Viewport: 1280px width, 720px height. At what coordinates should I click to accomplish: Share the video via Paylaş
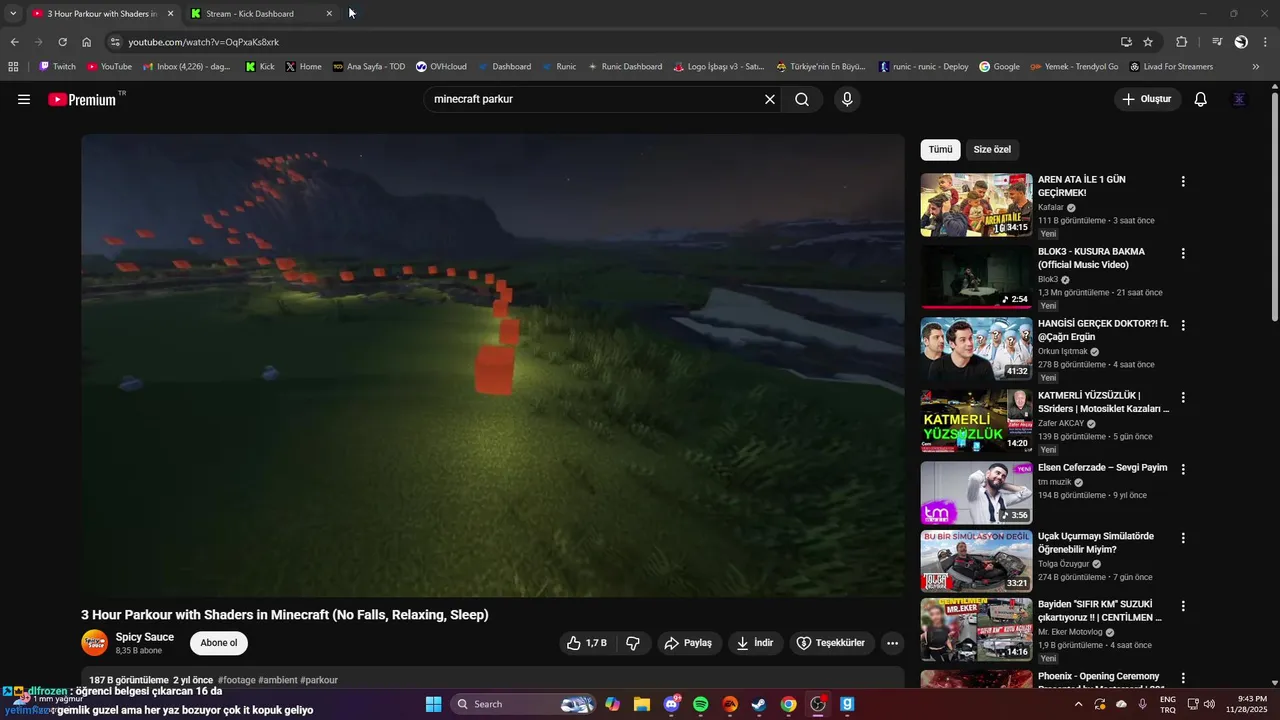coord(689,643)
